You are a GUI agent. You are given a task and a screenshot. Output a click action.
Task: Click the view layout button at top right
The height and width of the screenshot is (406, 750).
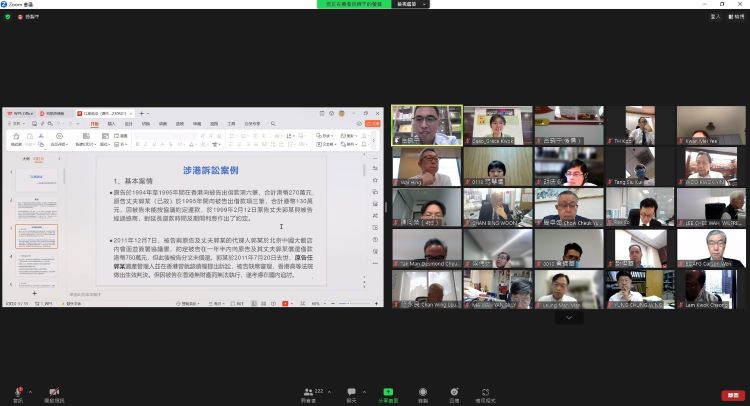point(736,17)
